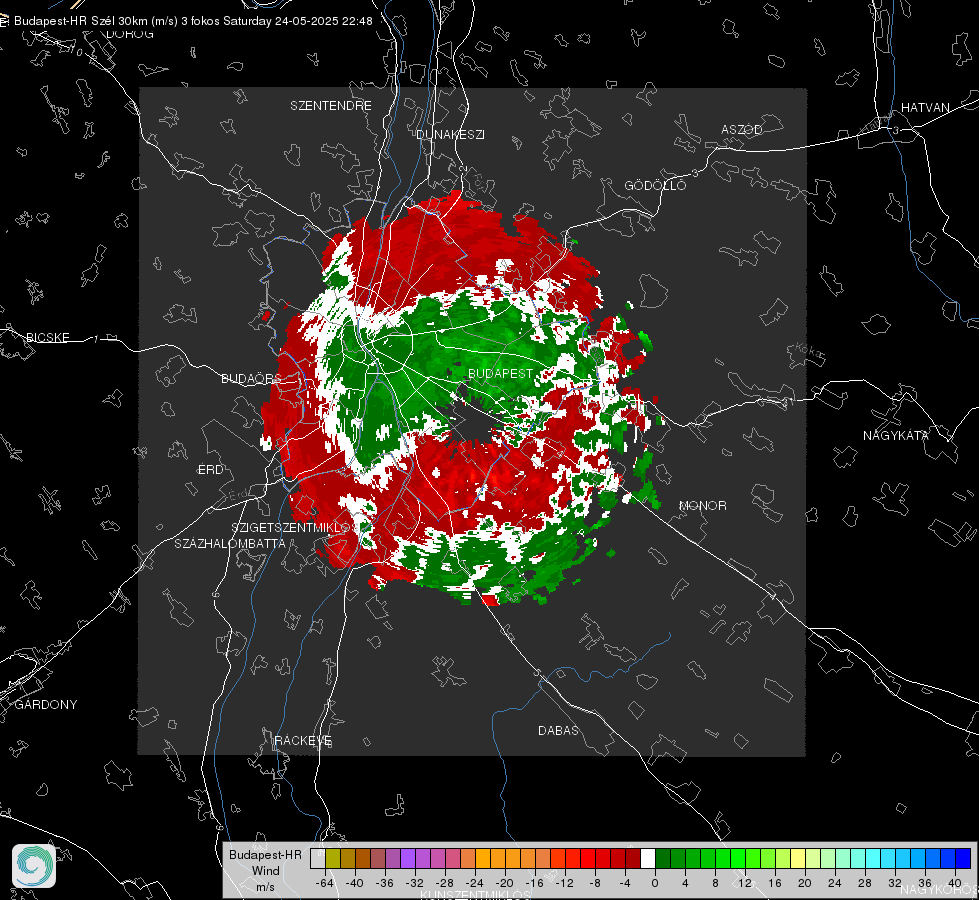Click the 28 legend value
This screenshot has width=979, height=900.
(865, 883)
